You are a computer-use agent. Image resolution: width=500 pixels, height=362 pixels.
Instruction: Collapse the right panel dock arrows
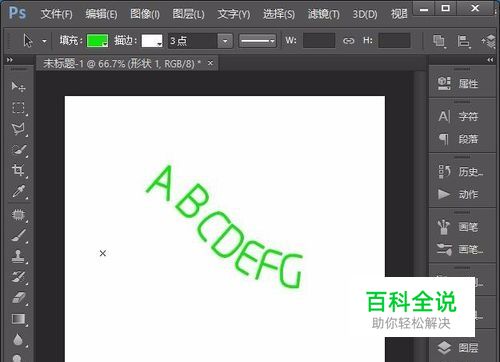(490, 60)
